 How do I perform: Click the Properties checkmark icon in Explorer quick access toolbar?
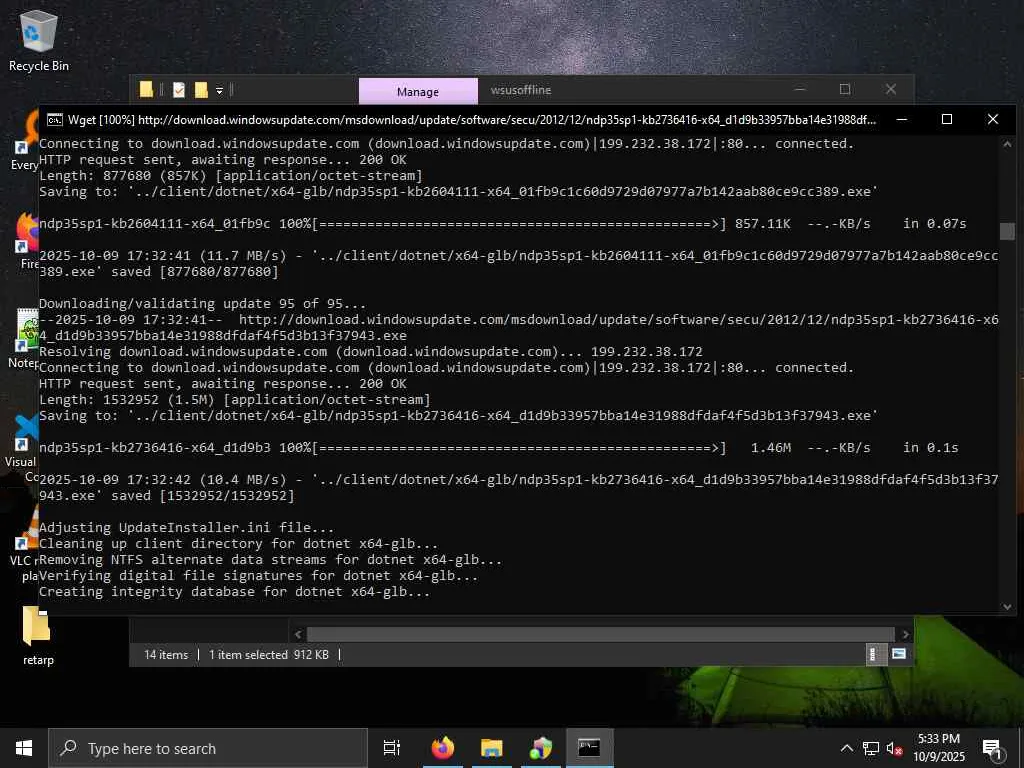click(x=179, y=90)
